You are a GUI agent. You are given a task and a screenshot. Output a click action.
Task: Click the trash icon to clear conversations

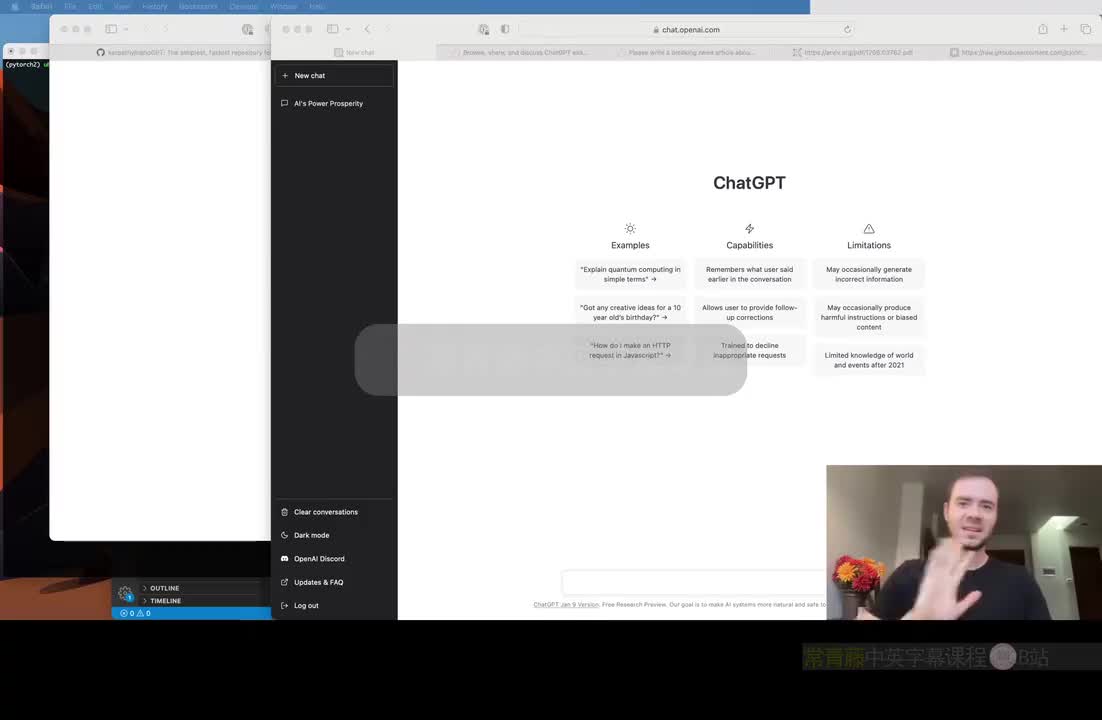(285, 512)
